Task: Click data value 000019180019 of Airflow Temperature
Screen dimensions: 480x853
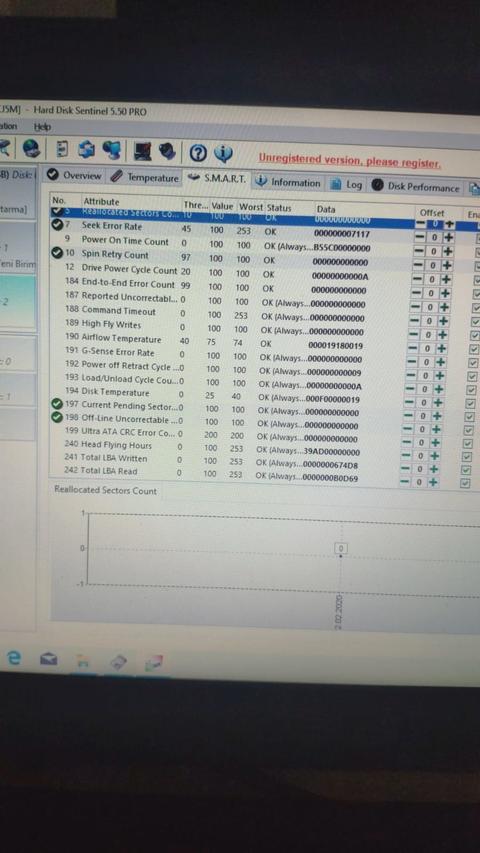Action: [x=335, y=345]
